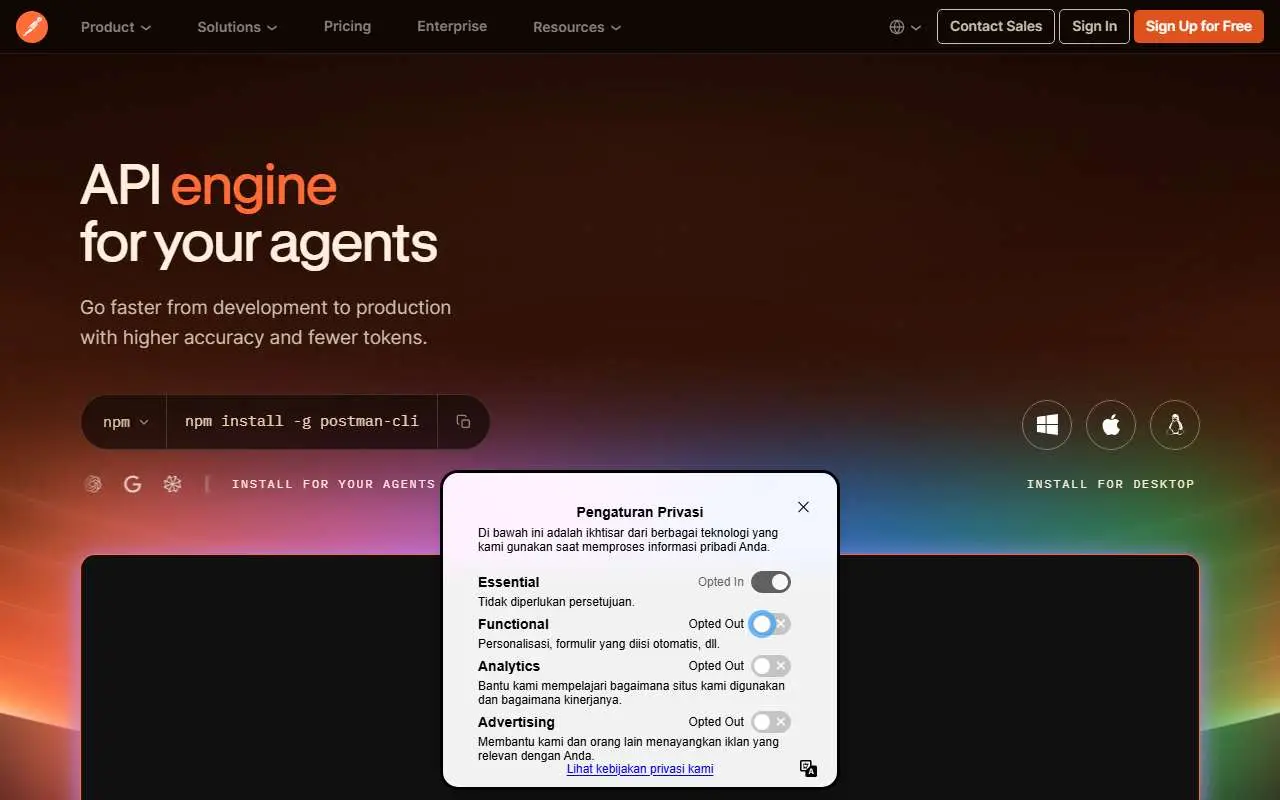Click the Analytics category label
This screenshot has height=800, width=1280.
509,666
